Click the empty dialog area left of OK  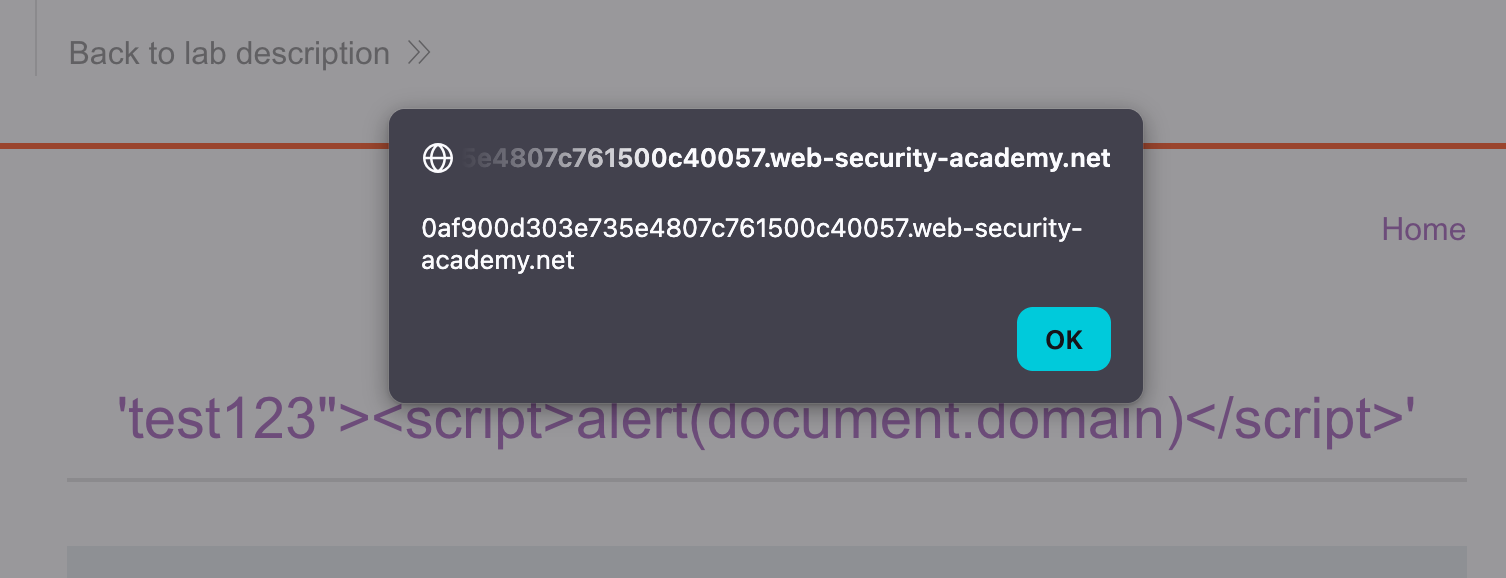point(700,340)
